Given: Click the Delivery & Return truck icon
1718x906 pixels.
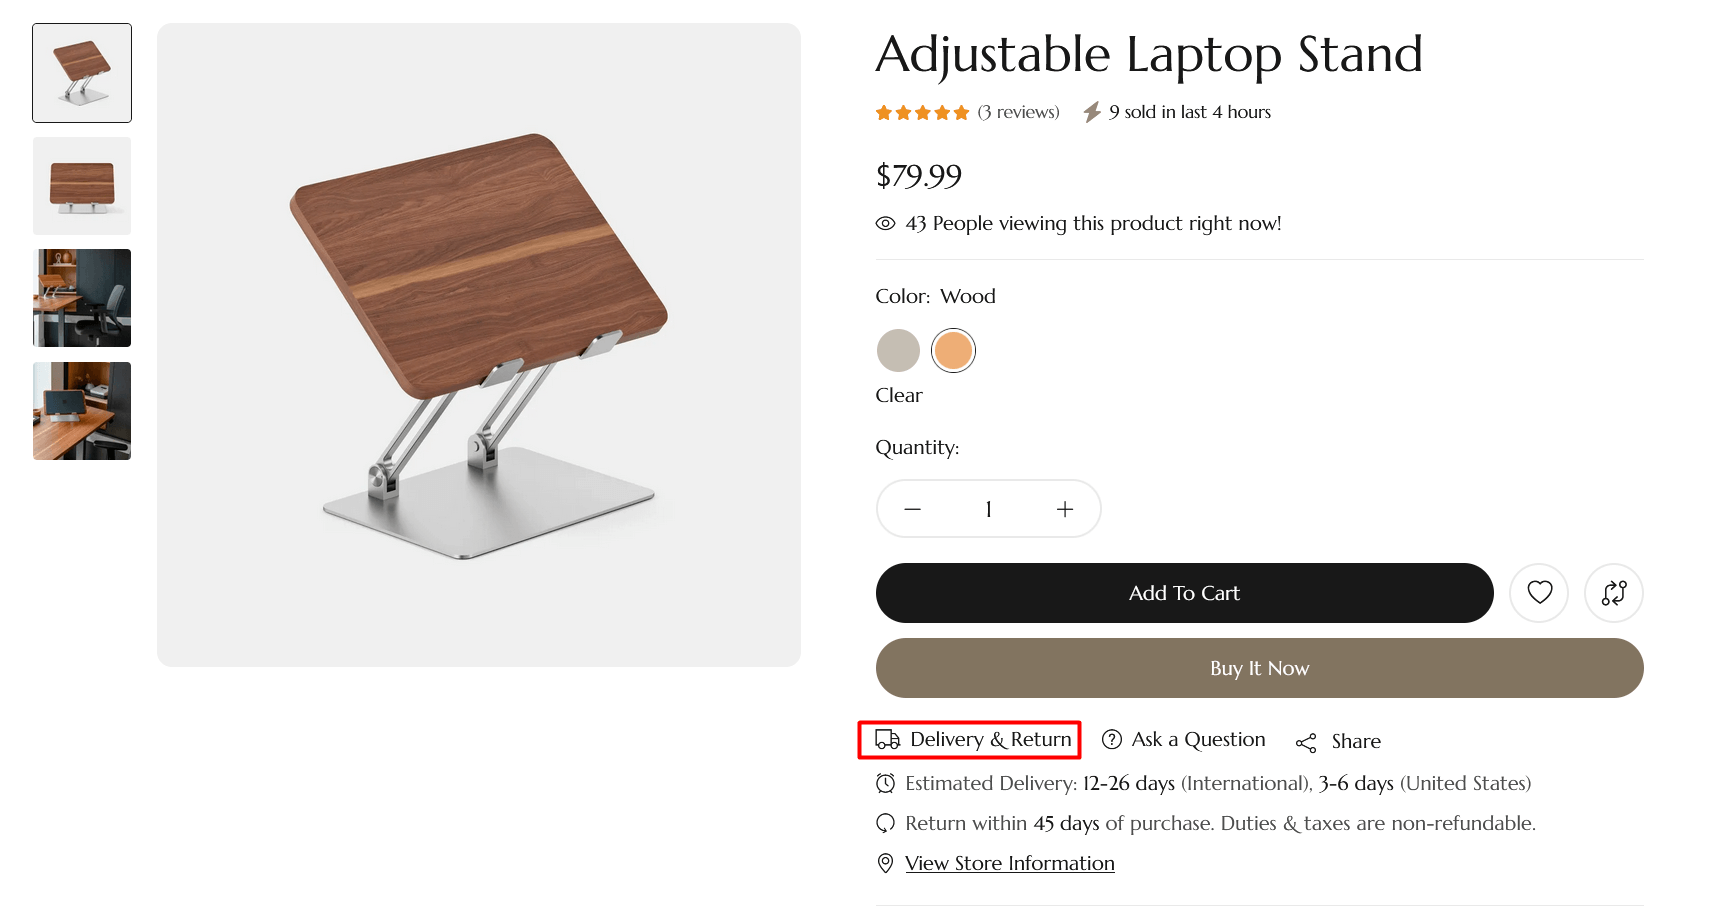Looking at the screenshot, I should pyautogui.click(x=887, y=740).
